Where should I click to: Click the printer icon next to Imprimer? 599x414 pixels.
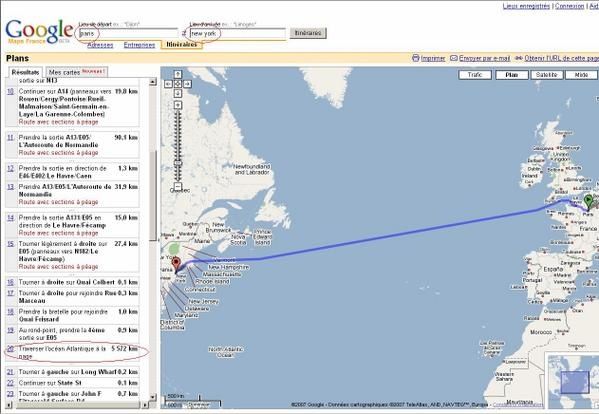tap(416, 58)
